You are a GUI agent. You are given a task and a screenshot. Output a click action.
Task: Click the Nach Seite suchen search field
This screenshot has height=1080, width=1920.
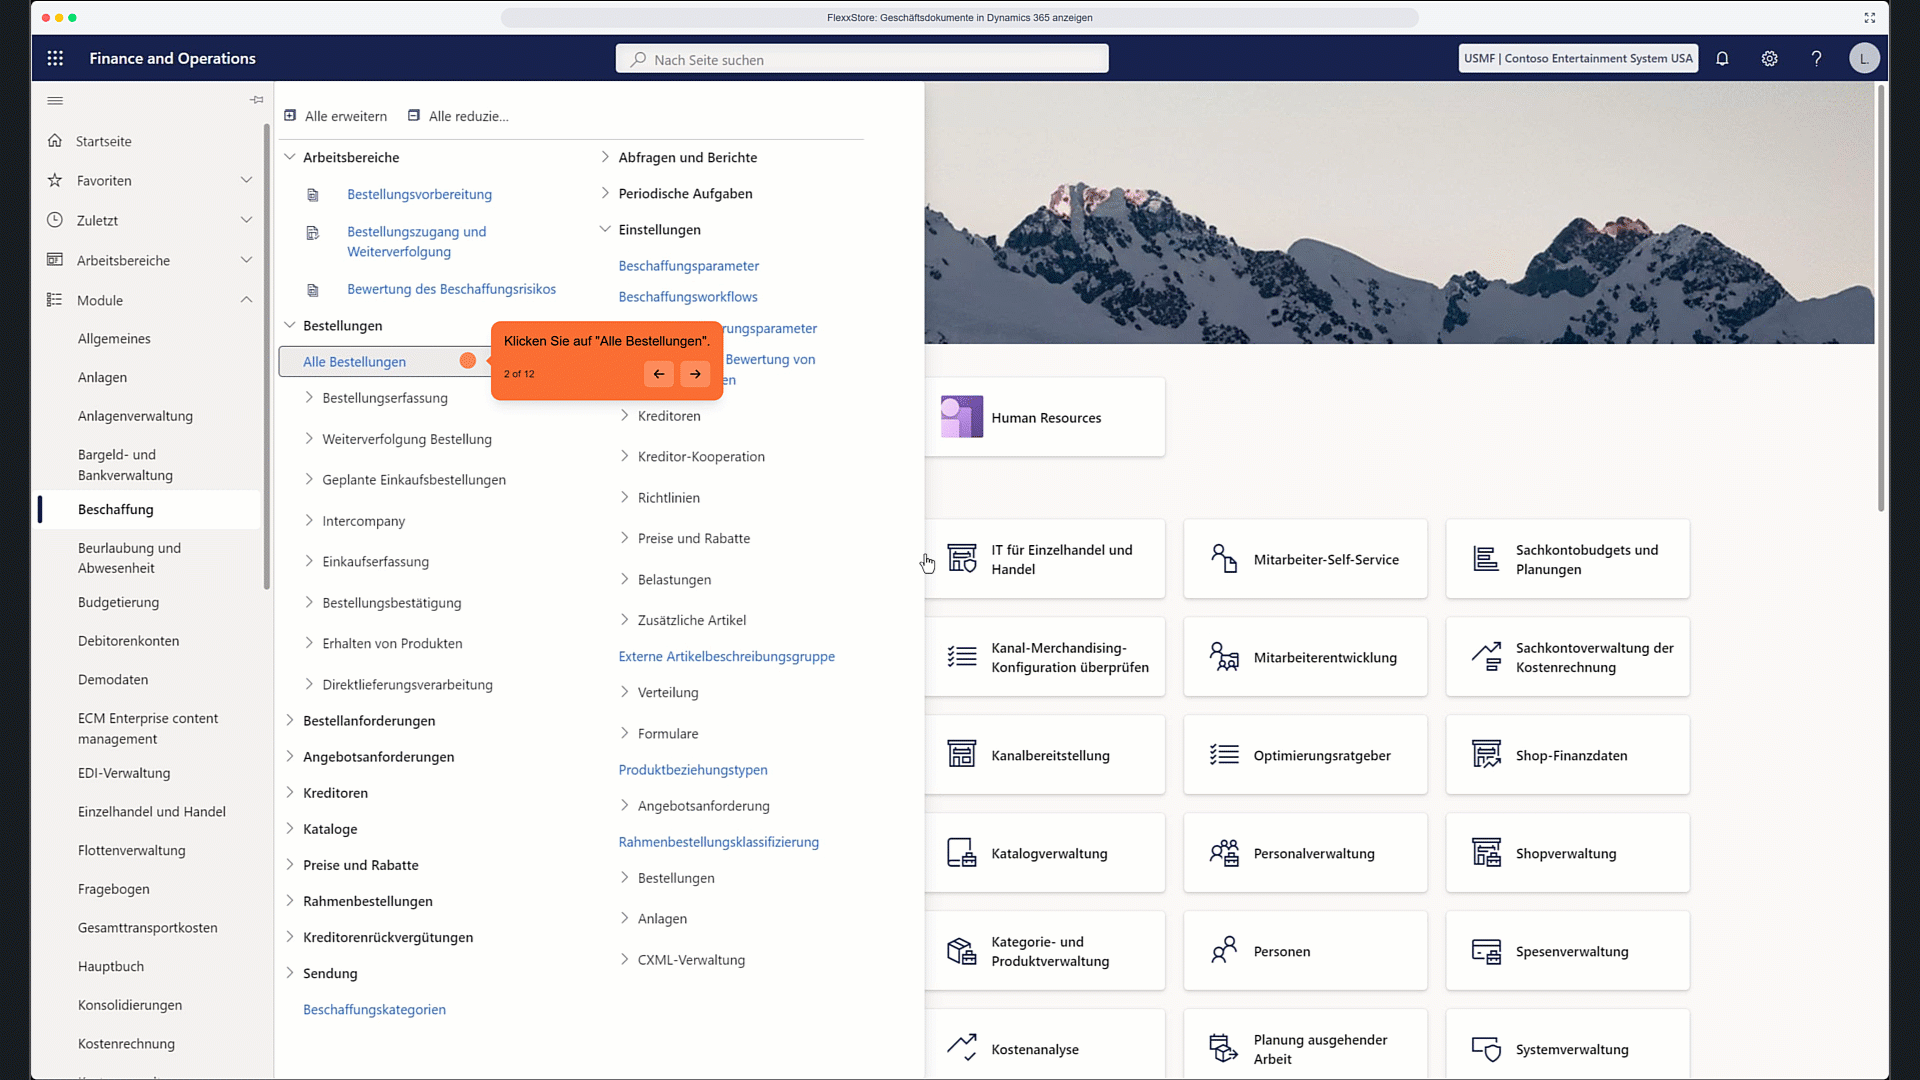pyautogui.click(x=862, y=59)
